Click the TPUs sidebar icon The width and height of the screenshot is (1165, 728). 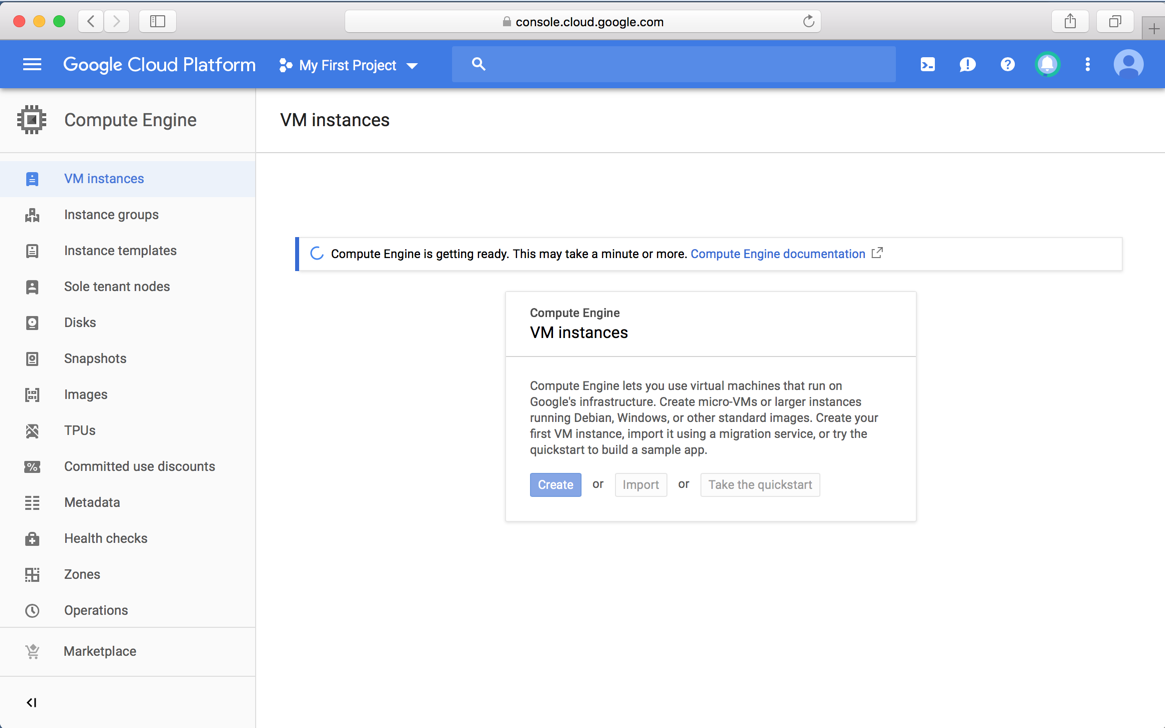coord(32,431)
